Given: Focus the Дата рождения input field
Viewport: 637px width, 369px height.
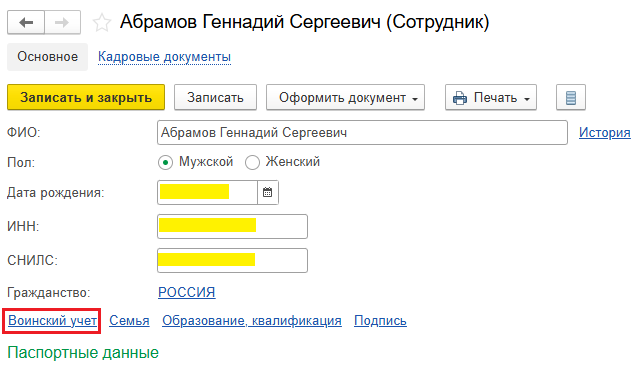Looking at the screenshot, I should click(x=208, y=192).
